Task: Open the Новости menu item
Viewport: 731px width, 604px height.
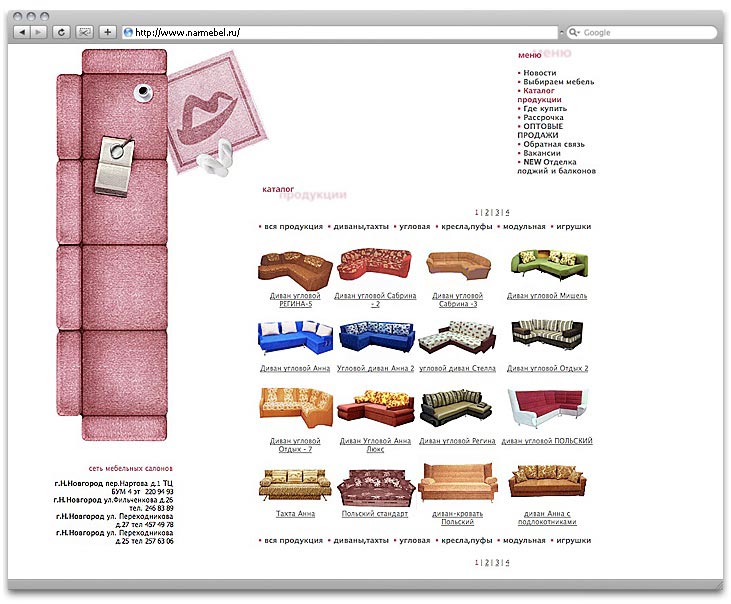Action: (539, 73)
